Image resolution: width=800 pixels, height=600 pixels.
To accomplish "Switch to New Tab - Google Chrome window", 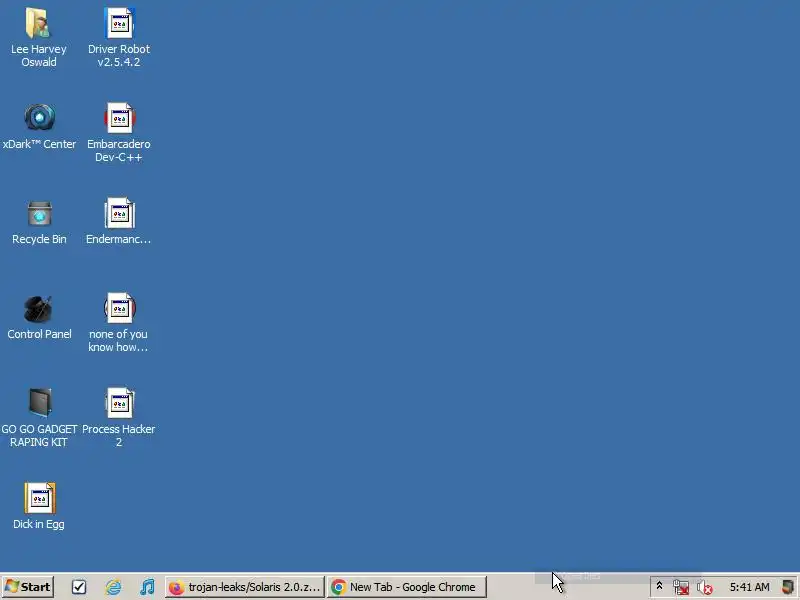I will (407, 587).
